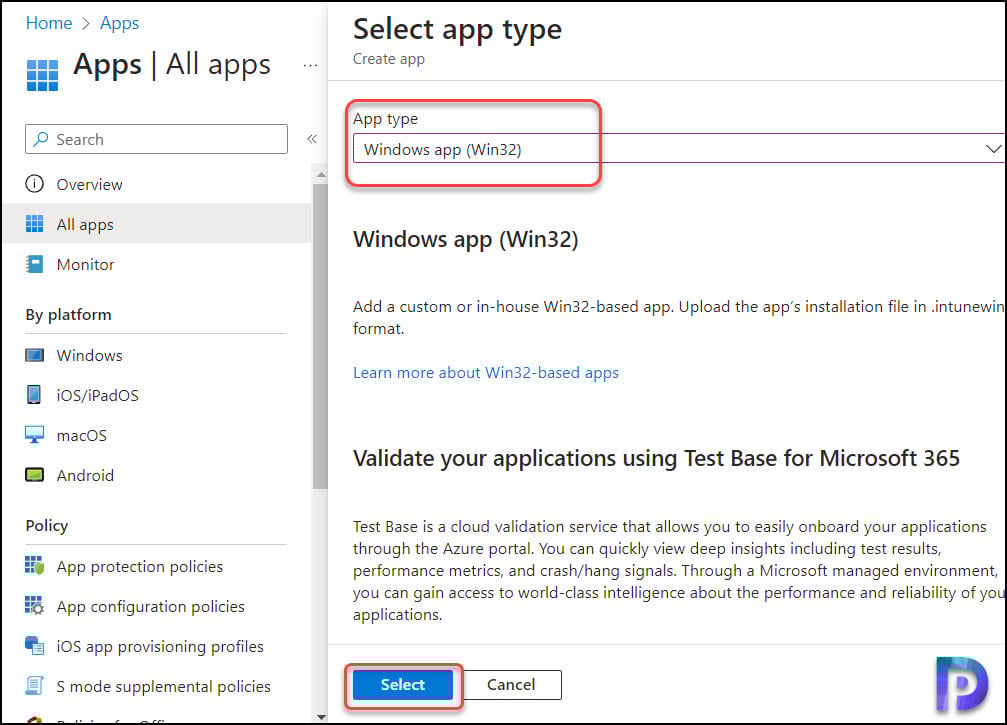Image resolution: width=1007 pixels, height=725 pixels.
Task: Select All apps in the sidebar
Action: click(157, 224)
